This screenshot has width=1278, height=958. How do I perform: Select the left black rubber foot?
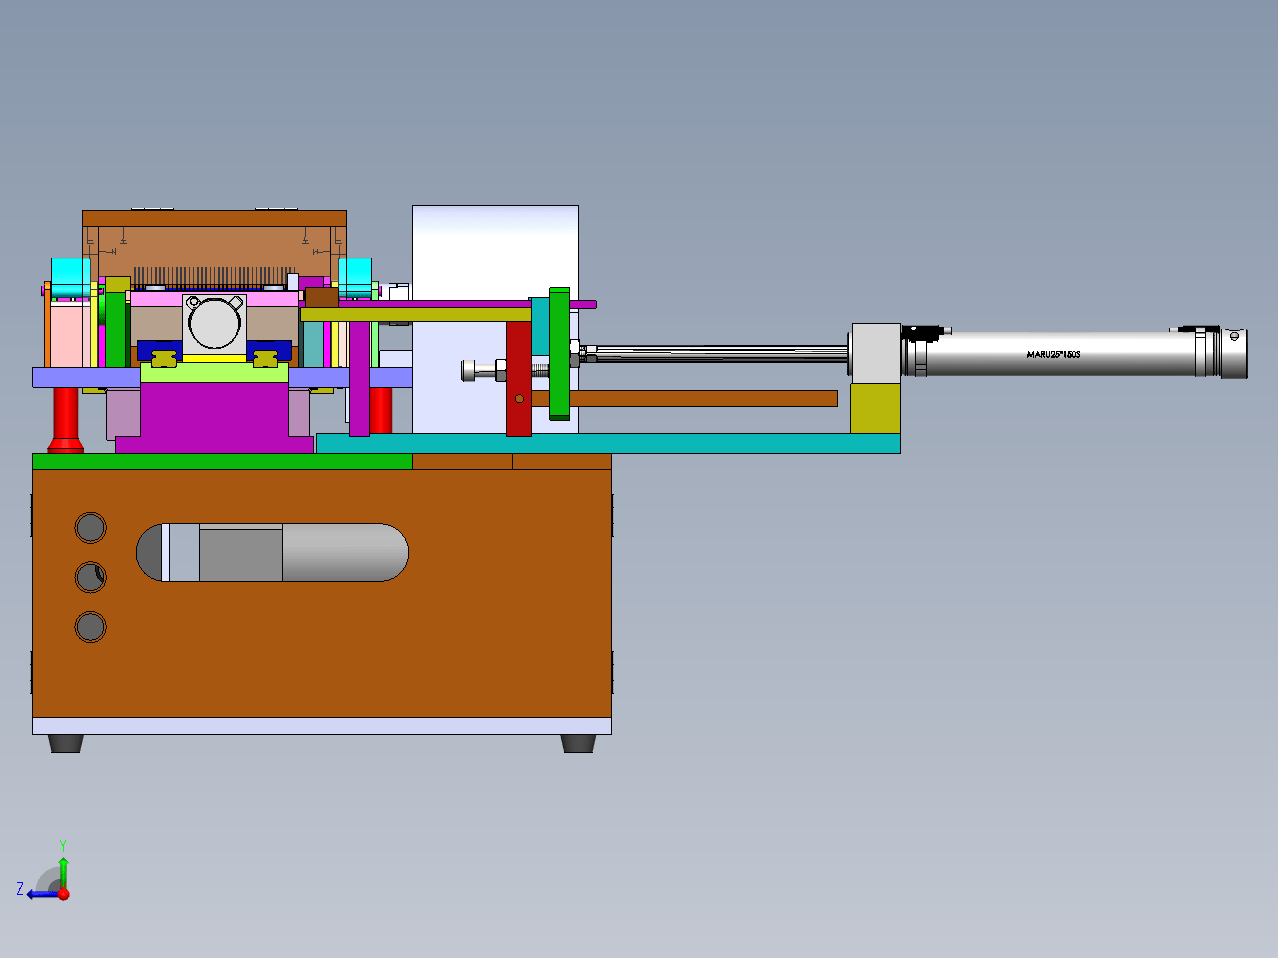[66, 743]
